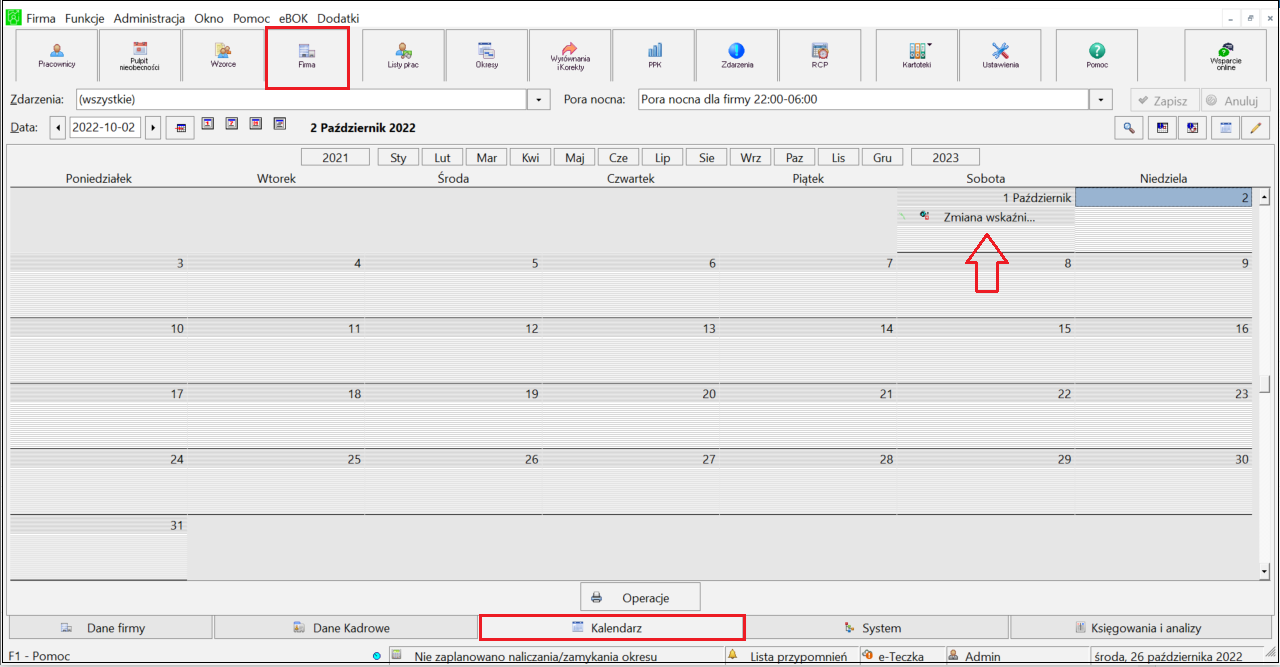Open the Pracownicy toolbar module
This screenshot has width=1280, height=667.
(x=57, y=56)
